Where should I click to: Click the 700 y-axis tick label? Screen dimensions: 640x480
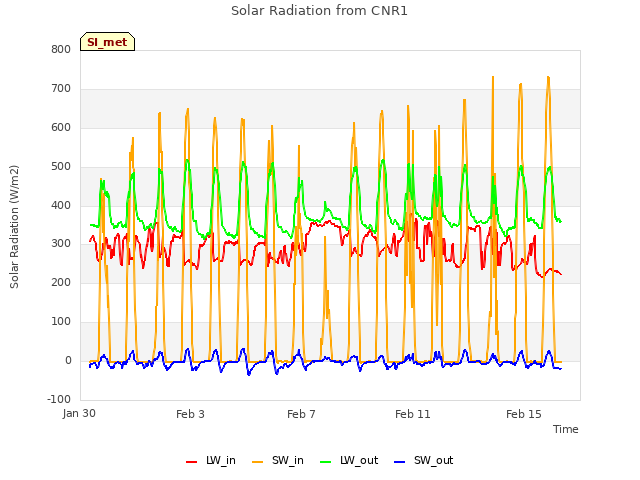[61, 89]
